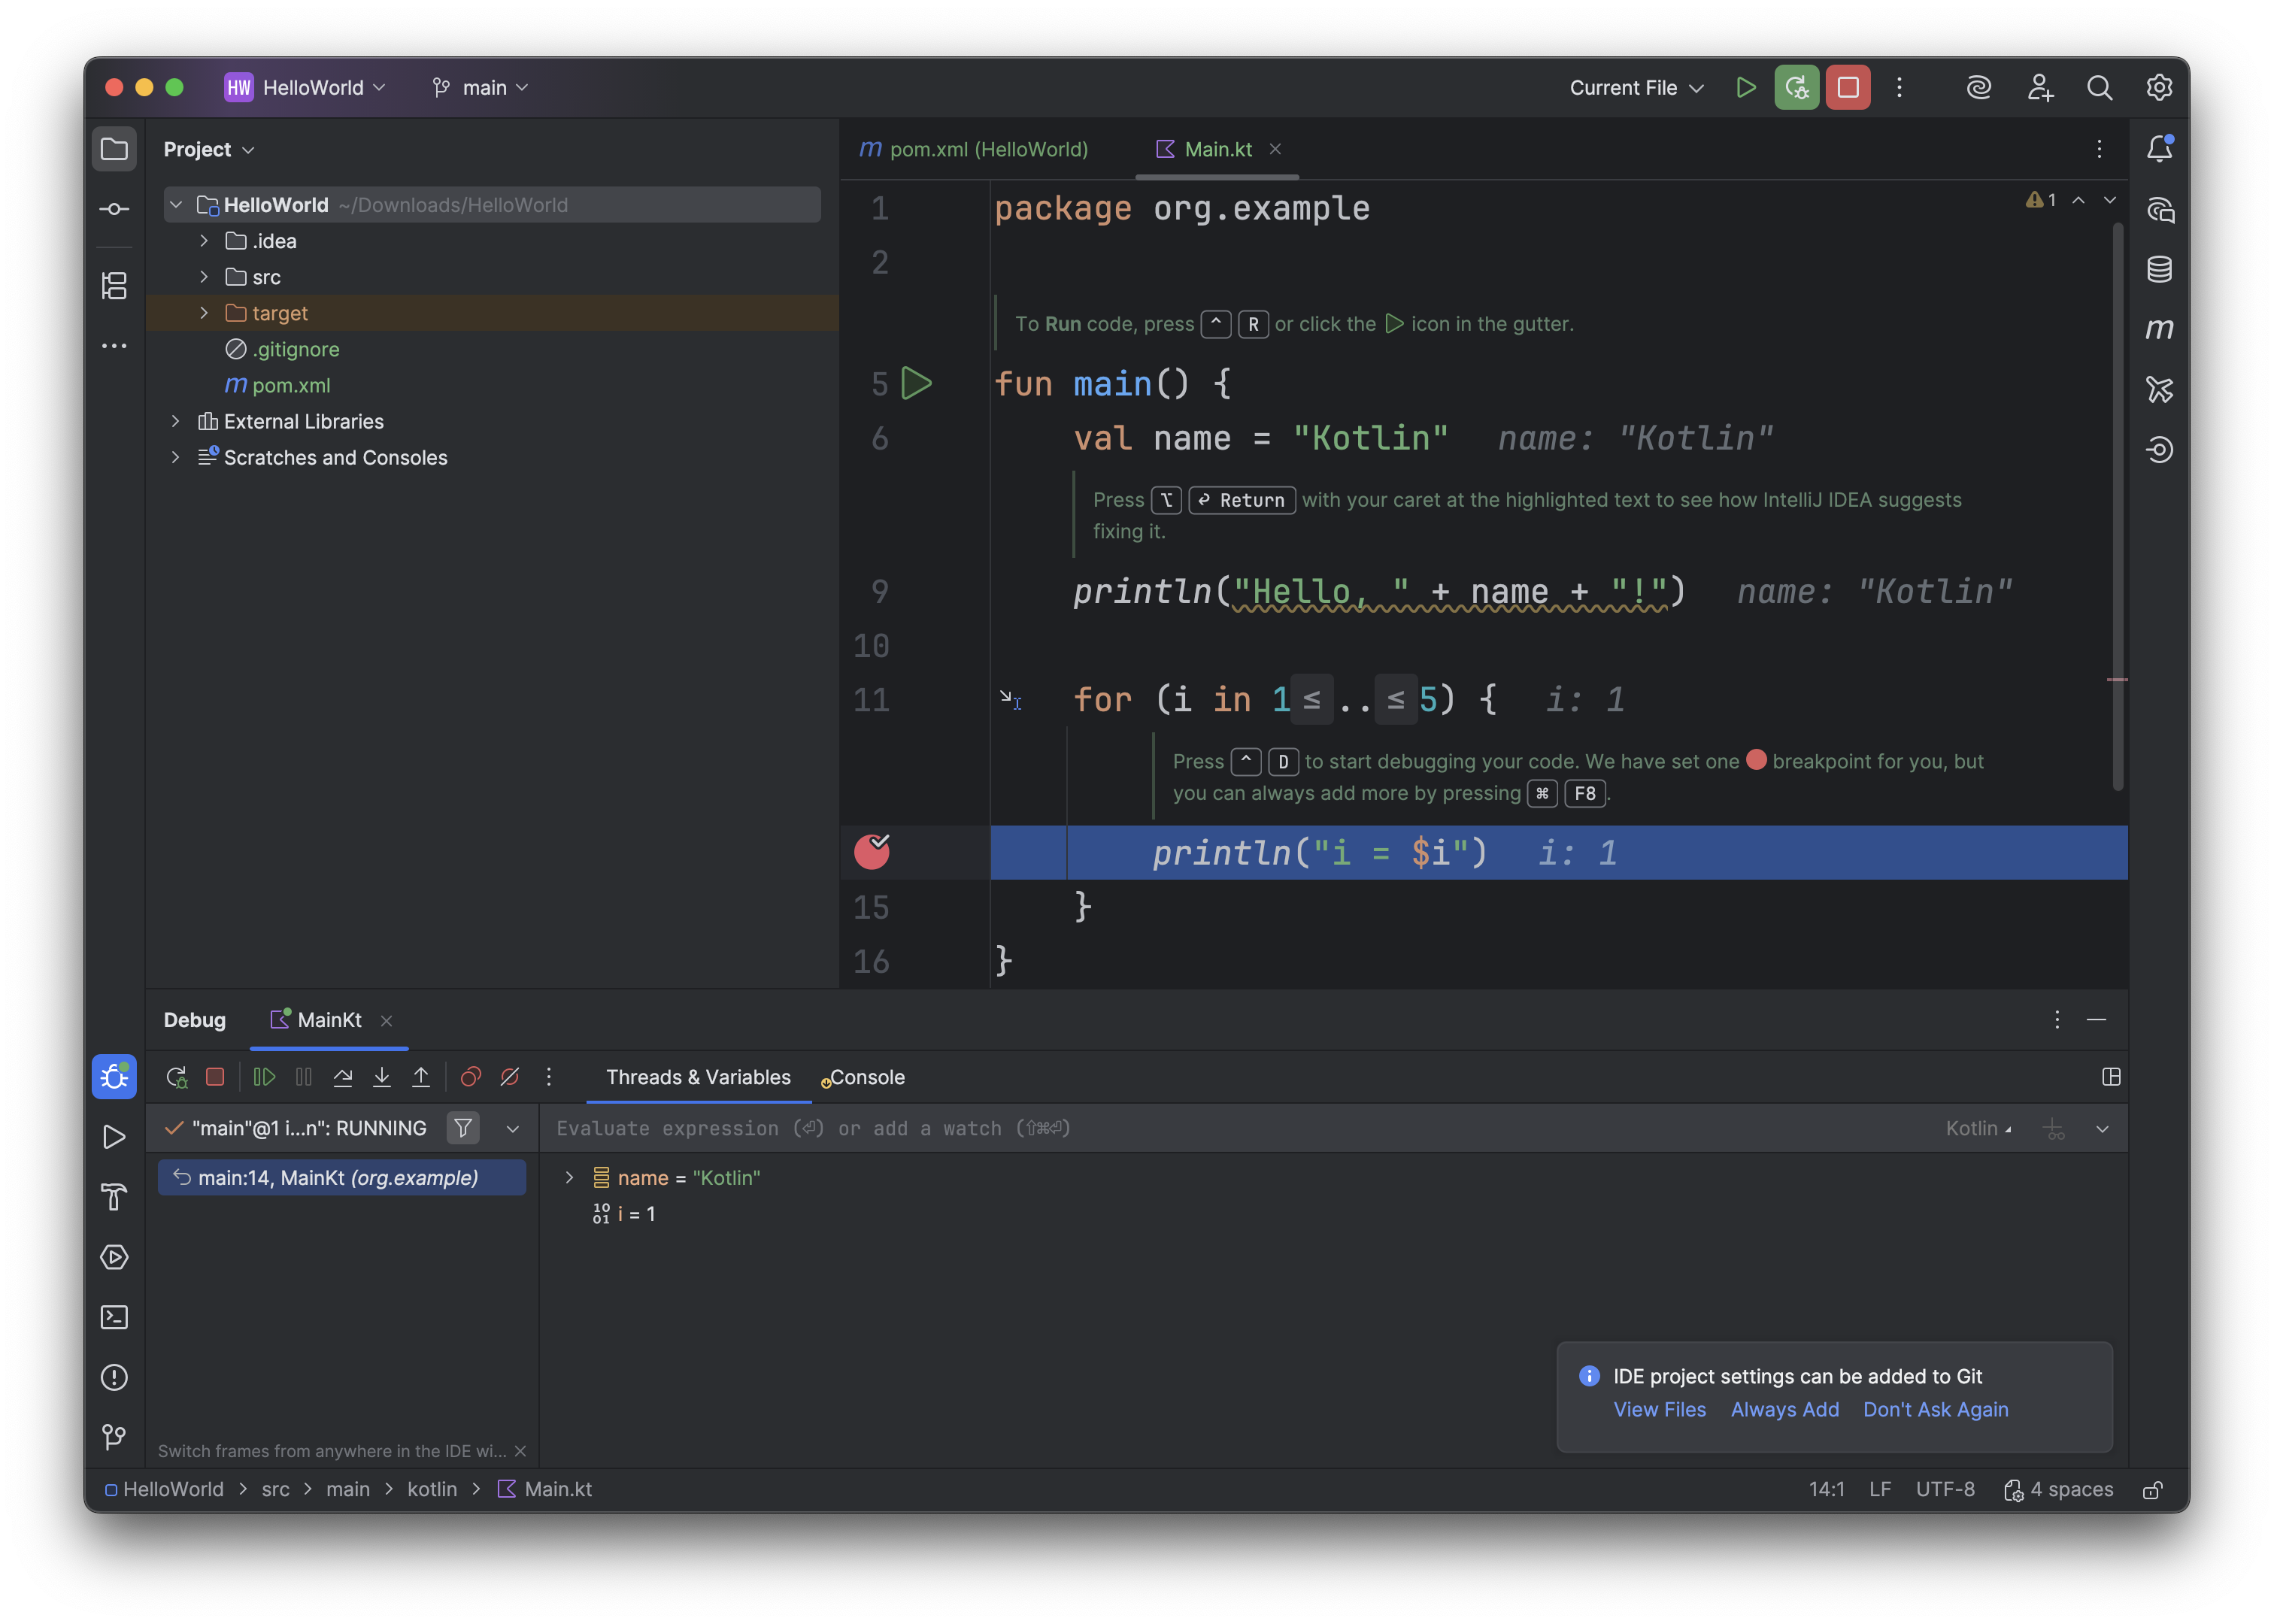This screenshot has height=1624, width=2274.
Task: Toggle the breakpoint on the println line
Action: pos(871,852)
